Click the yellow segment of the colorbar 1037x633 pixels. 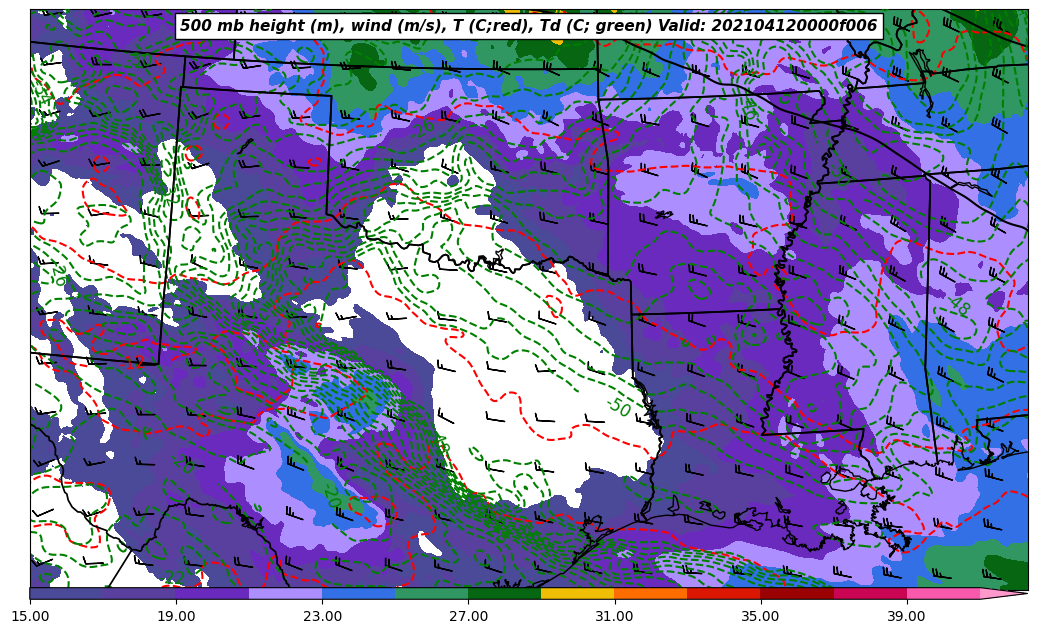577,593
